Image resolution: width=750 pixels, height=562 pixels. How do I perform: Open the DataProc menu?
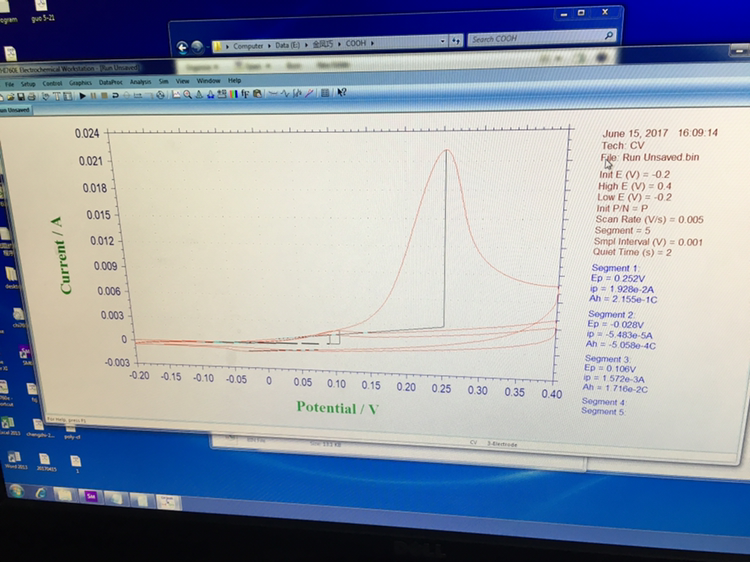tap(110, 82)
